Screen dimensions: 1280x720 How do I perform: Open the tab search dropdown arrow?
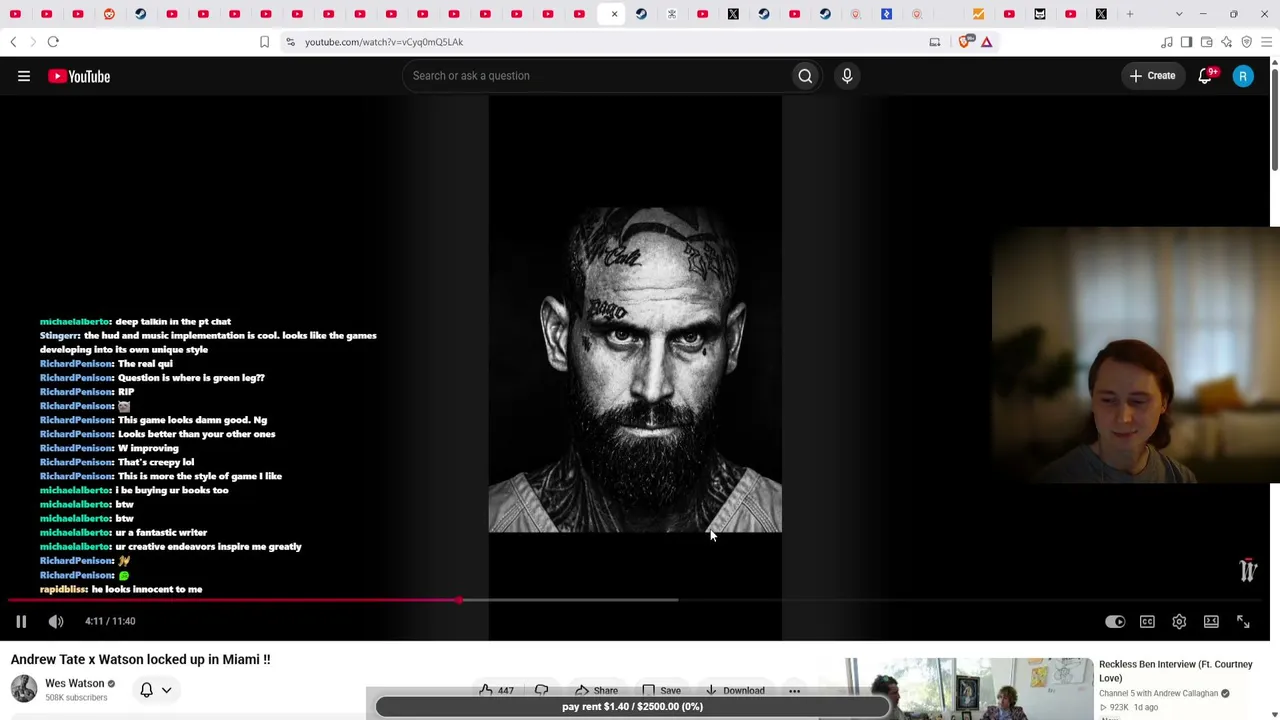pos(1179,14)
